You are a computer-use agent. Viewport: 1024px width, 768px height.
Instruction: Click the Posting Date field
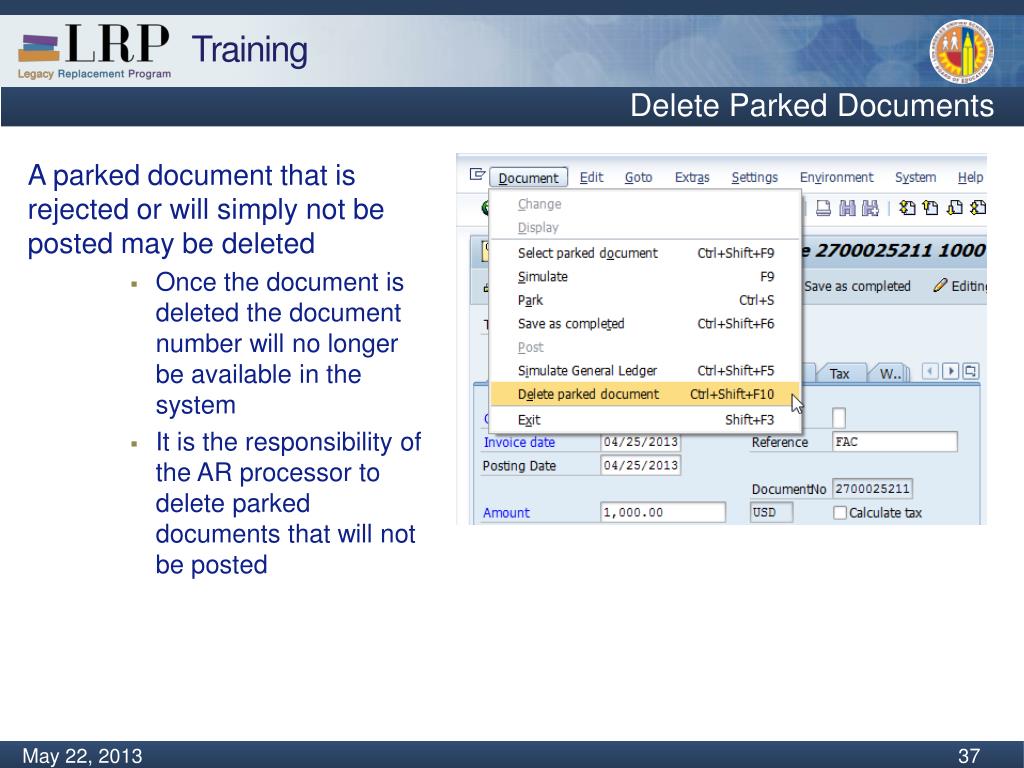click(640, 466)
